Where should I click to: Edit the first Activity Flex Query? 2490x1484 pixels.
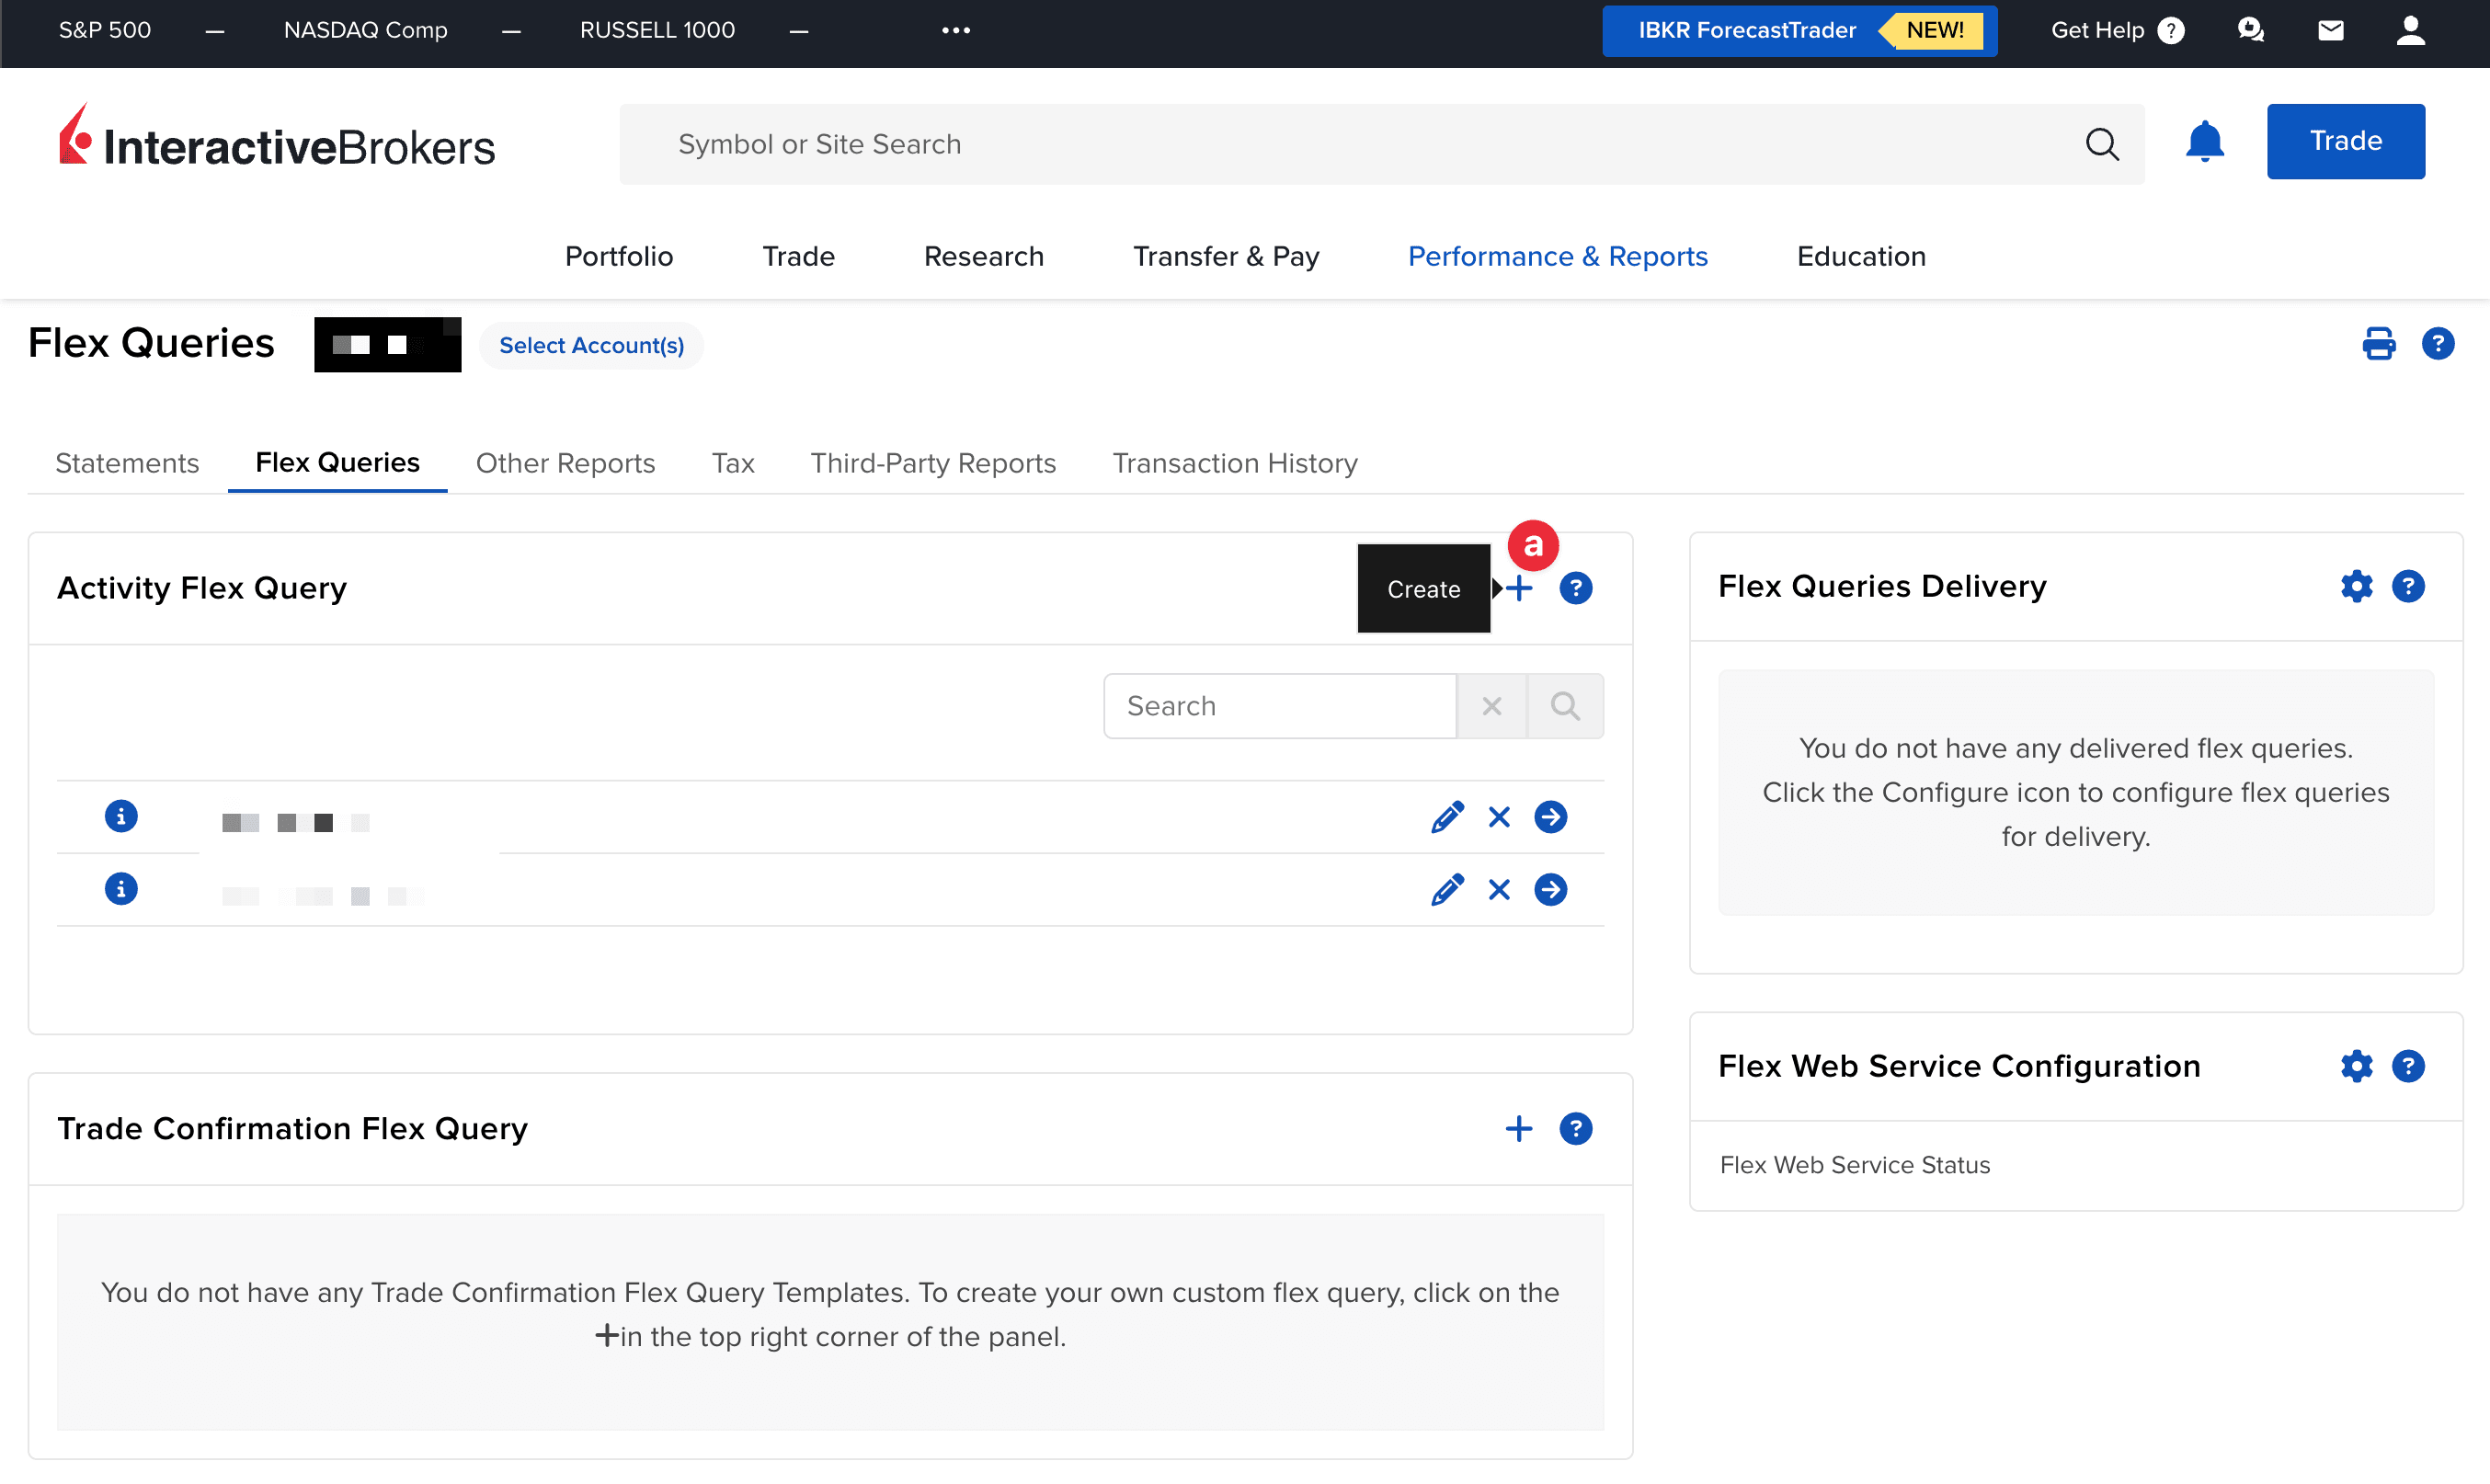[x=1447, y=816]
